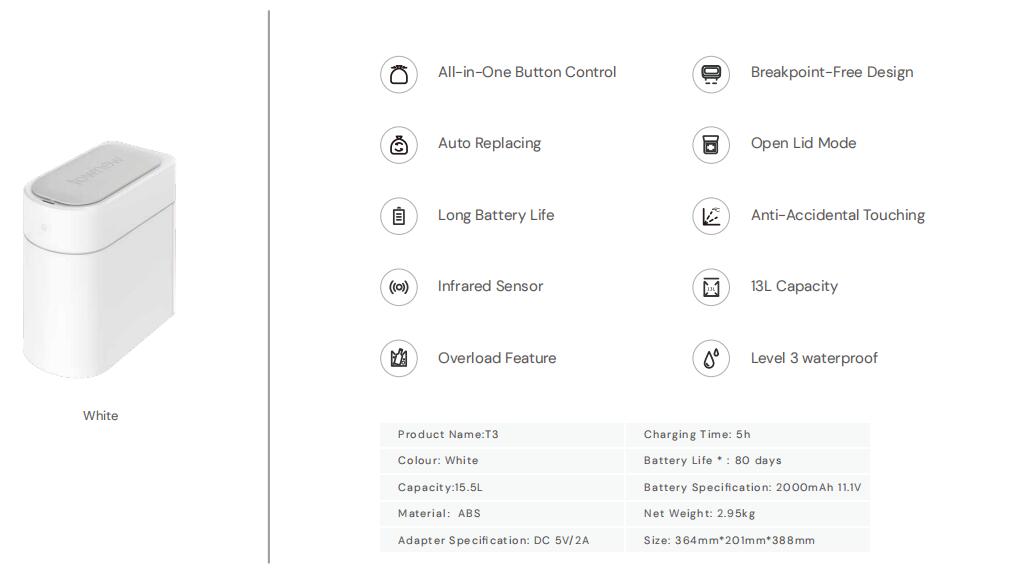The width and height of the screenshot is (1023, 587).
Task: Select the Breakpoint-Free Design icon
Action: tap(711, 74)
